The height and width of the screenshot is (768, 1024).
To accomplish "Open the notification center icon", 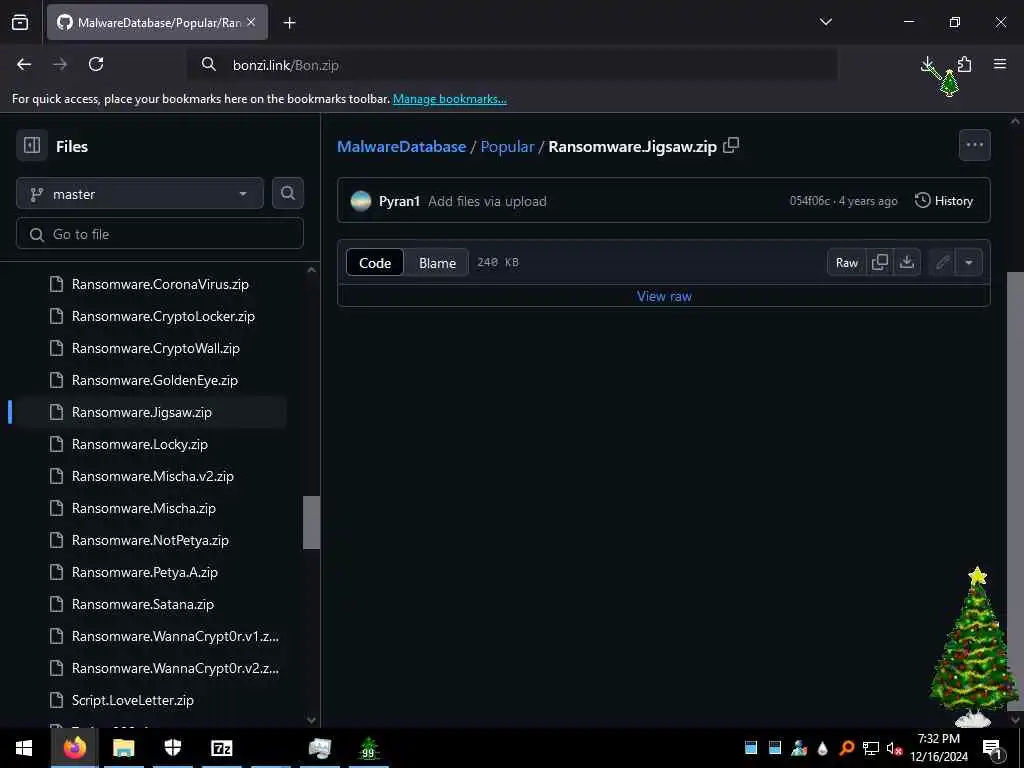I will [x=992, y=748].
